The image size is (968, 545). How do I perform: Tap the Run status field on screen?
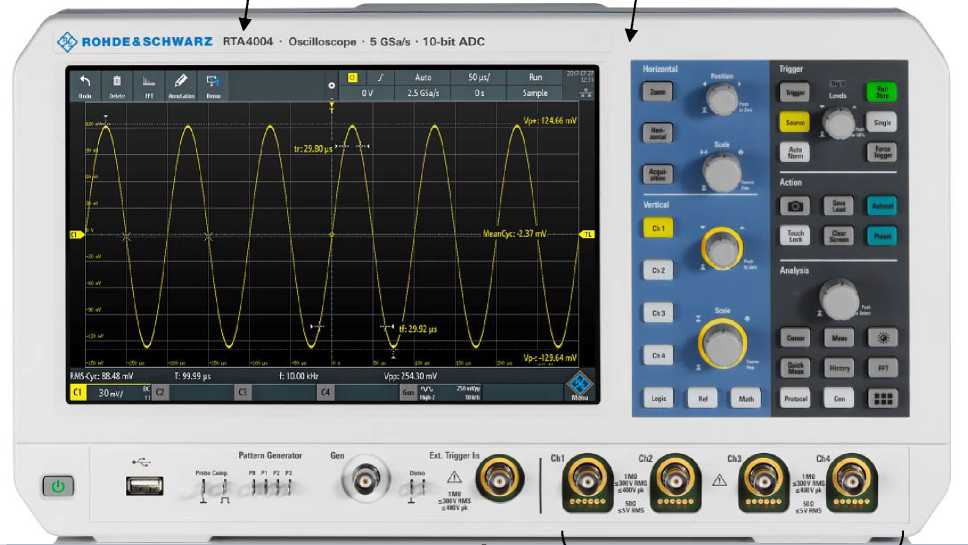point(535,78)
